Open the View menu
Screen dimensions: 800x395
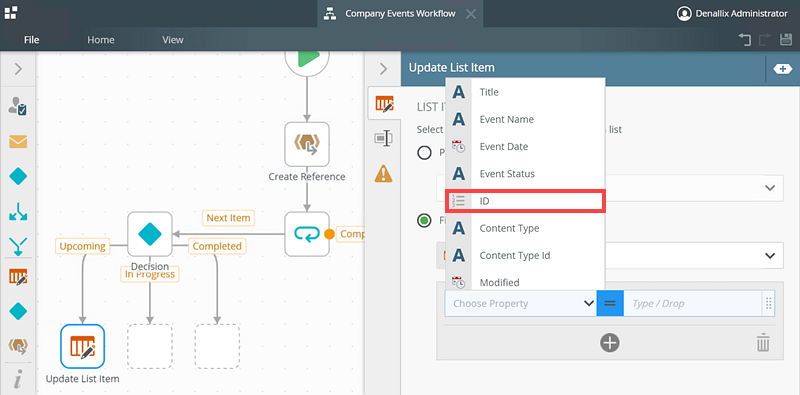pyautogui.click(x=173, y=40)
